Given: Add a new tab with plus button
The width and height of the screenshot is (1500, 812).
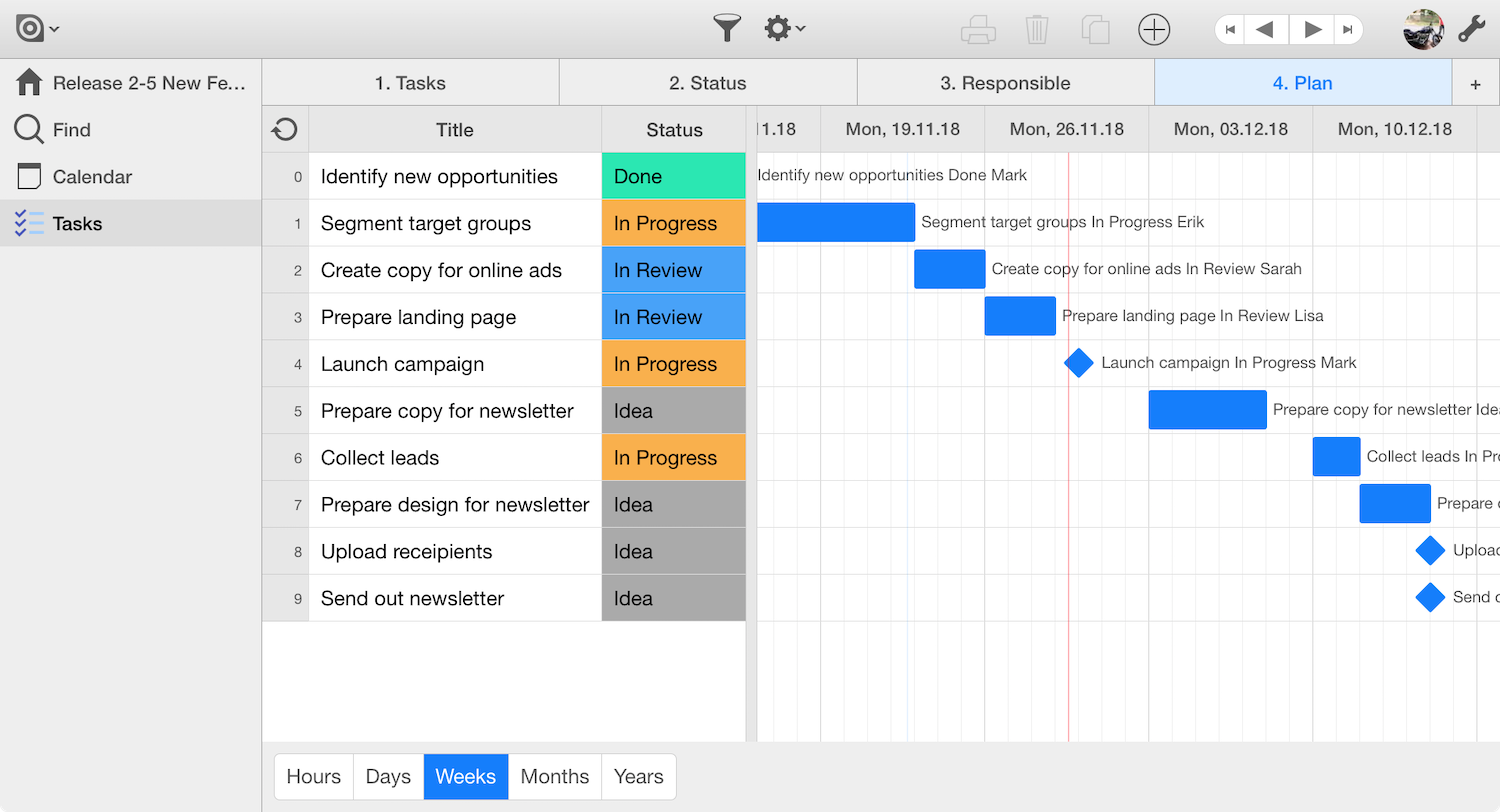Looking at the screenshot, I should [x=1475, y=84].
